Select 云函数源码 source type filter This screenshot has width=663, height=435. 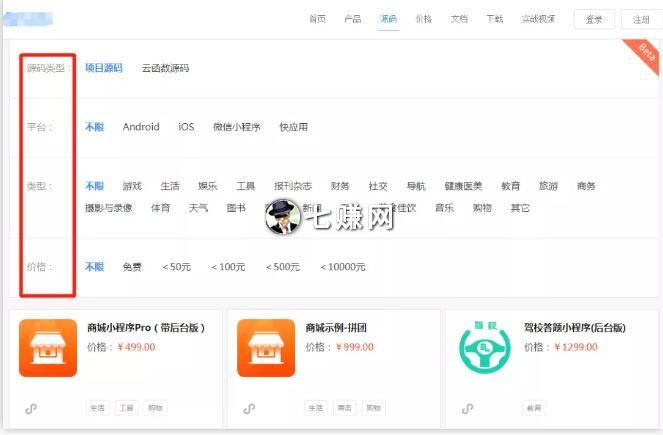[x=165, y=68]
